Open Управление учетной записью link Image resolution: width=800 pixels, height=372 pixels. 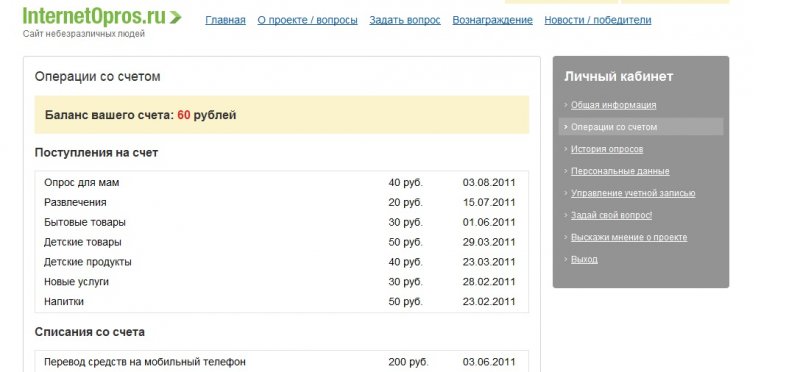(x=633, y=193)
